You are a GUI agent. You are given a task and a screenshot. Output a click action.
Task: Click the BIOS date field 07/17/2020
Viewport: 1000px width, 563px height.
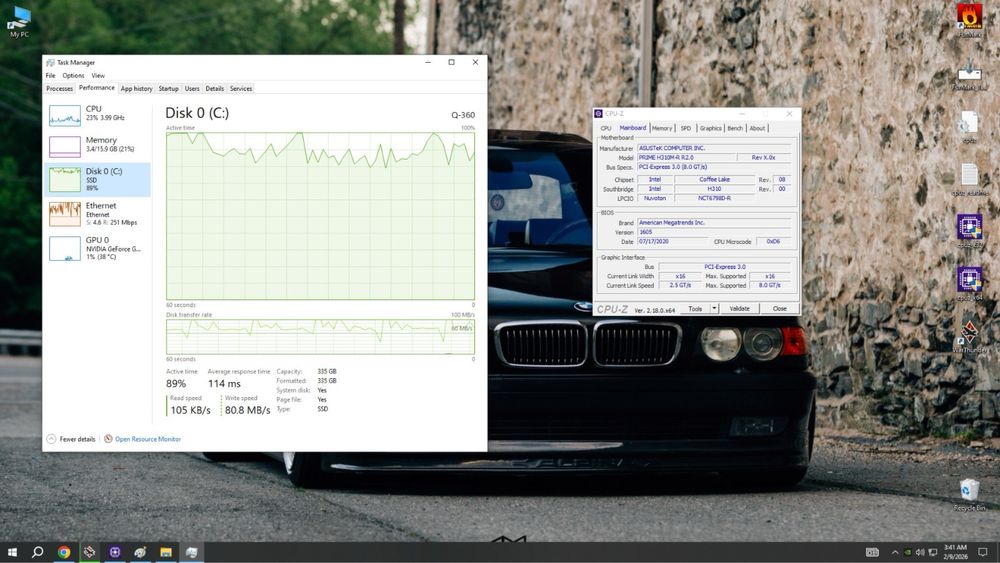click(672, 242)
